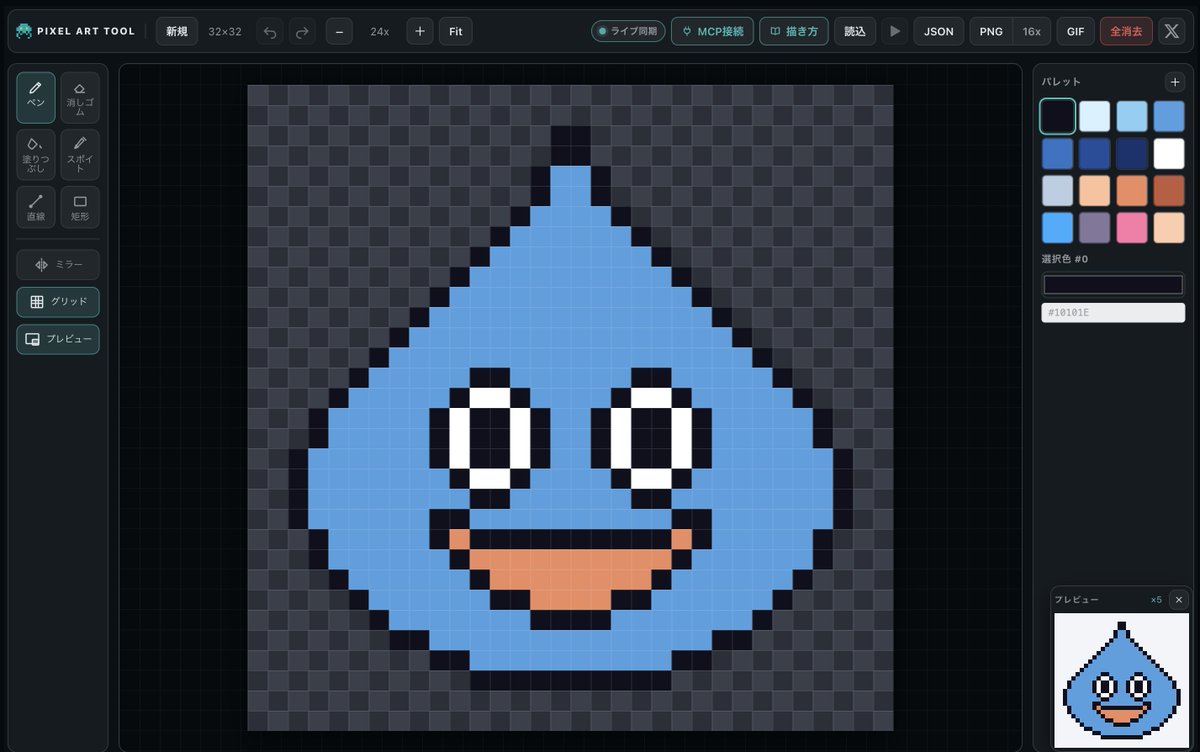Export as PNG
The height and width of the screenshot is (752, 1200).
coord(991,31)
